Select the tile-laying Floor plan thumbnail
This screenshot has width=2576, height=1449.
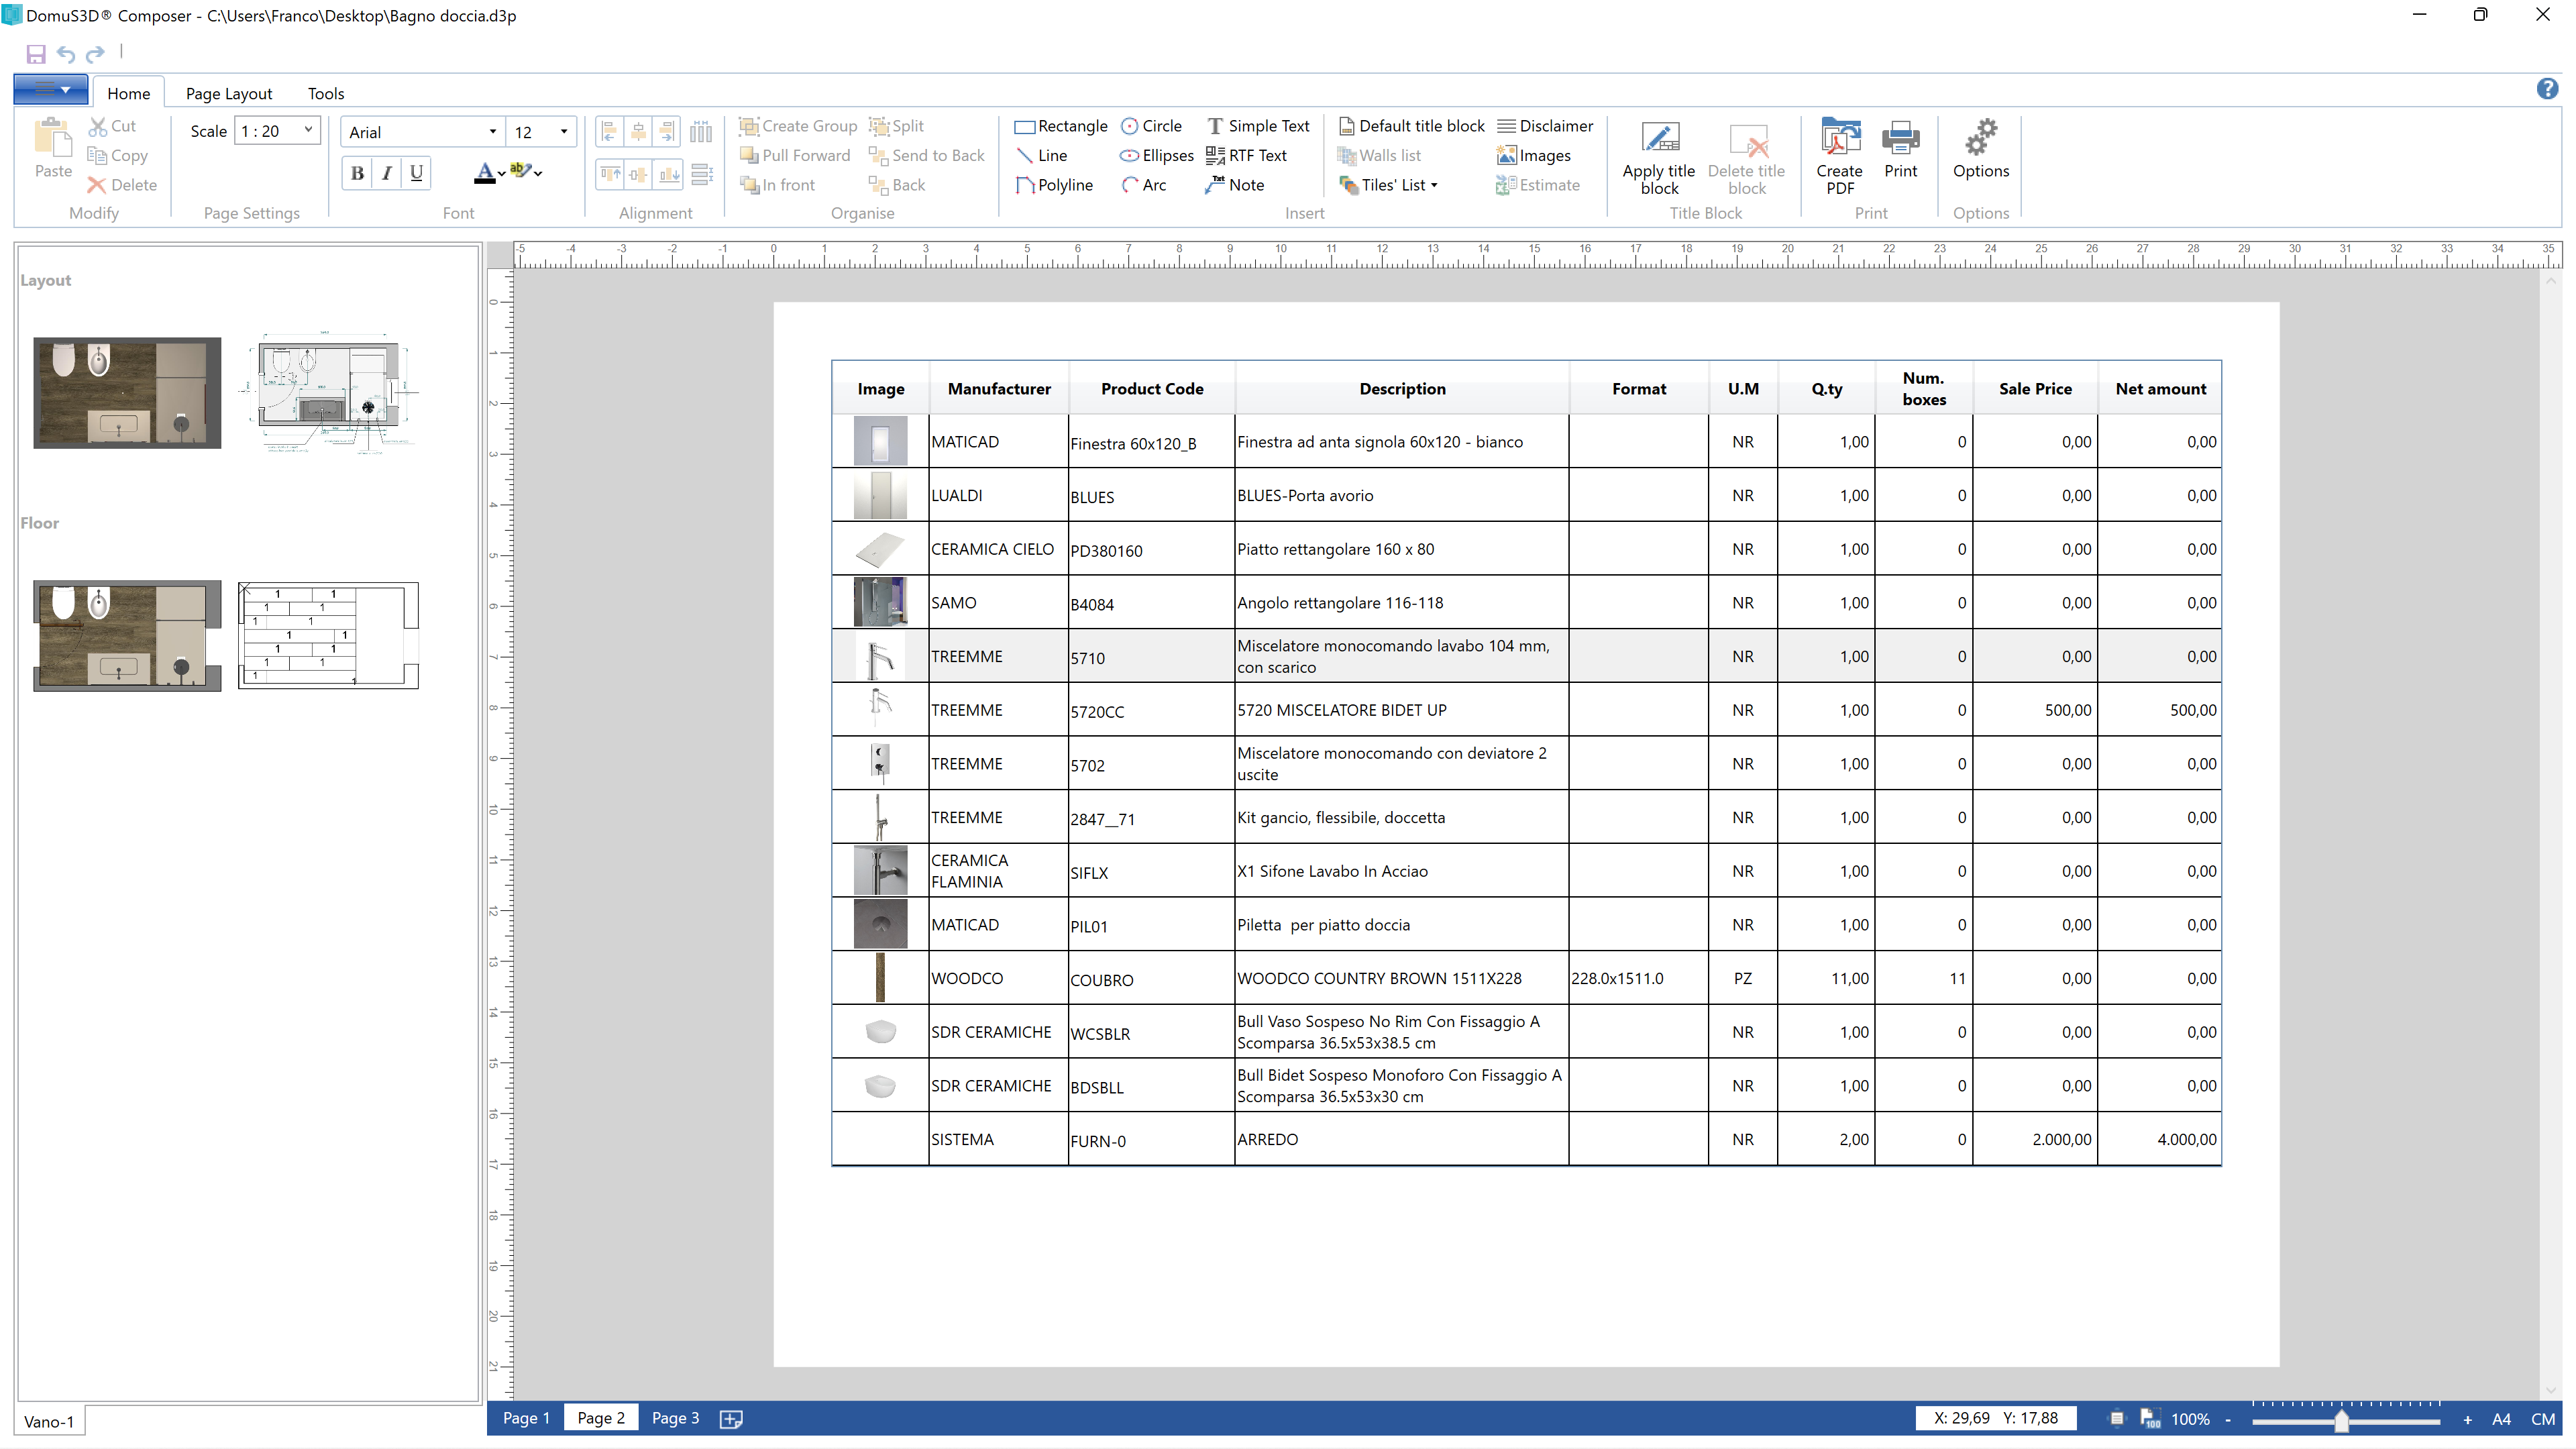click(328, 635)
